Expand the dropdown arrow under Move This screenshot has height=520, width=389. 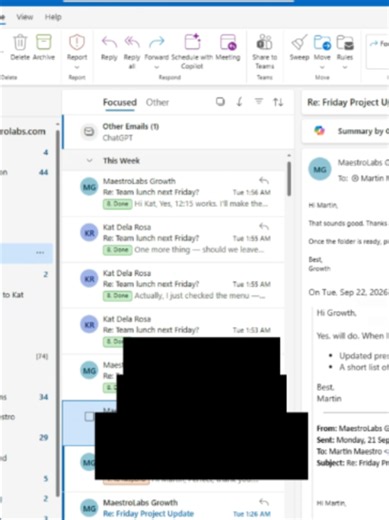pyautogui.click(x=322, y=67)
